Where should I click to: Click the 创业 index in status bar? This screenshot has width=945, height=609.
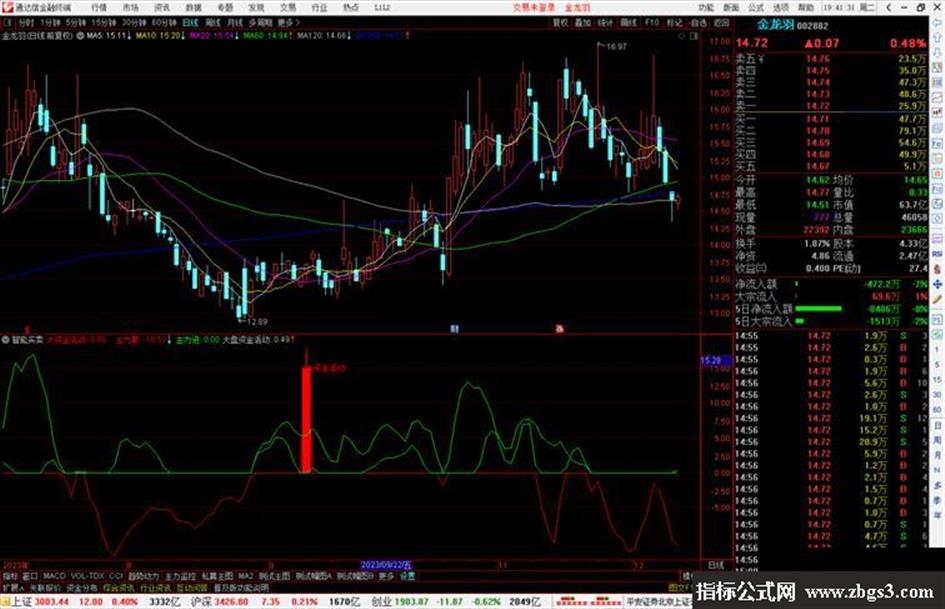pyautogui.click(x=381, y=601)
